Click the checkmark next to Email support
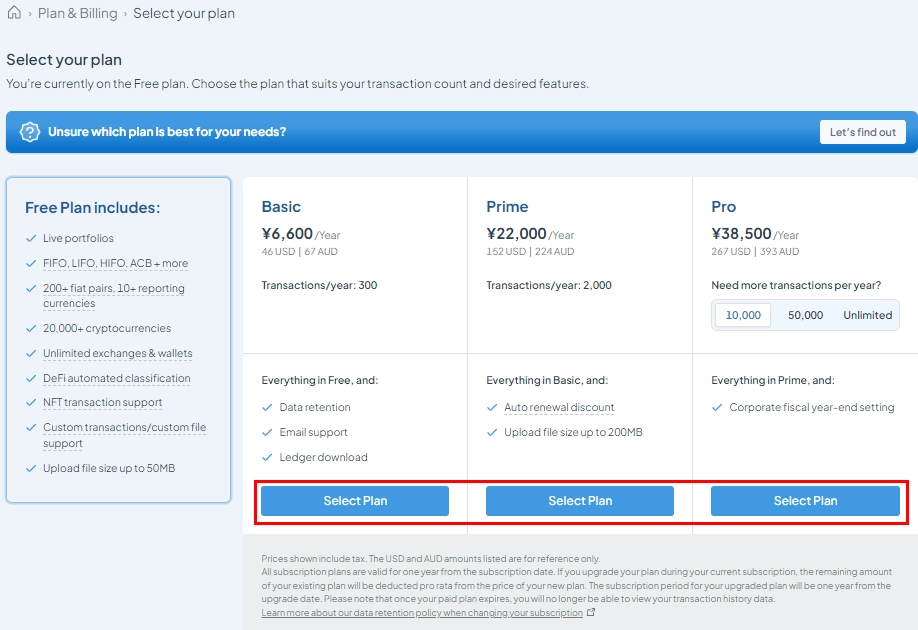918x630 pixels. [x=267, y=432]
